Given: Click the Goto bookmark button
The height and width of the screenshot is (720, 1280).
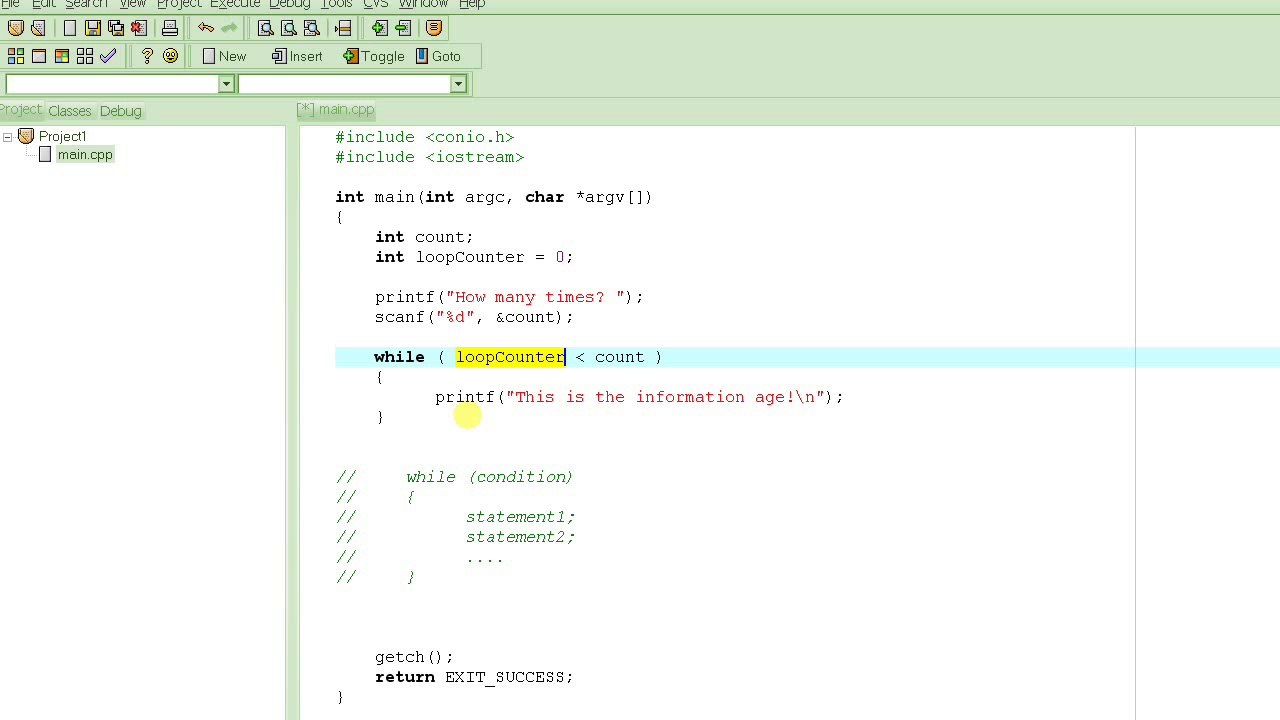Looking at the screenshot, I should tap(438, 56).
